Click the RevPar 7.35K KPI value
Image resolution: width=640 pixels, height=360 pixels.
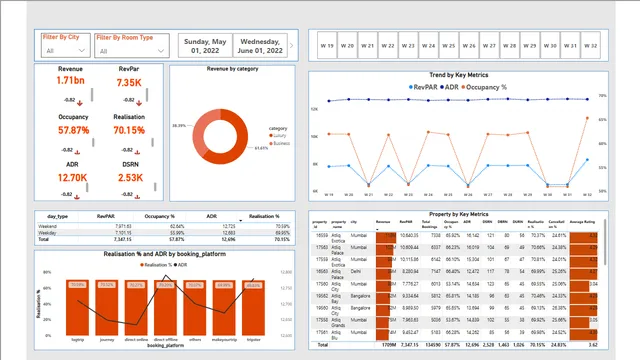pyautogui.click(x=129, y=82)
